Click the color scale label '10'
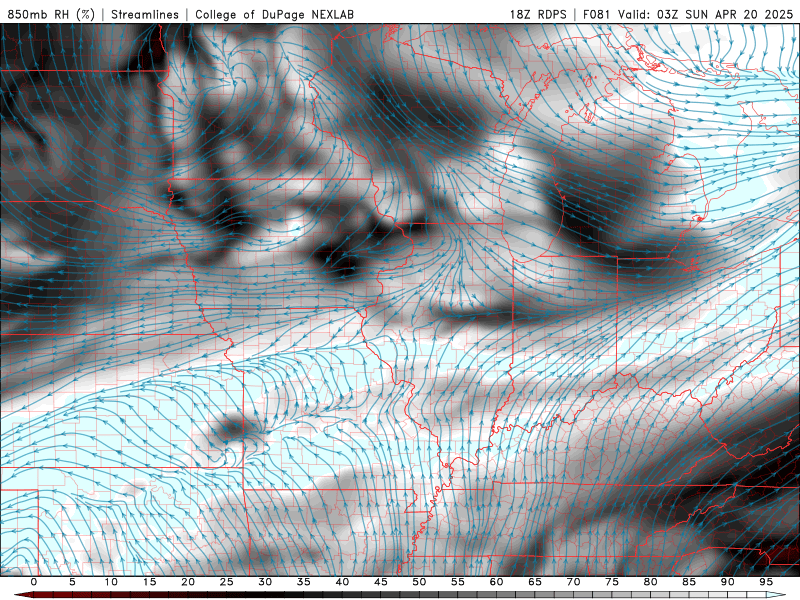Viewport: 800px width, 600px height. click(111, 582)
